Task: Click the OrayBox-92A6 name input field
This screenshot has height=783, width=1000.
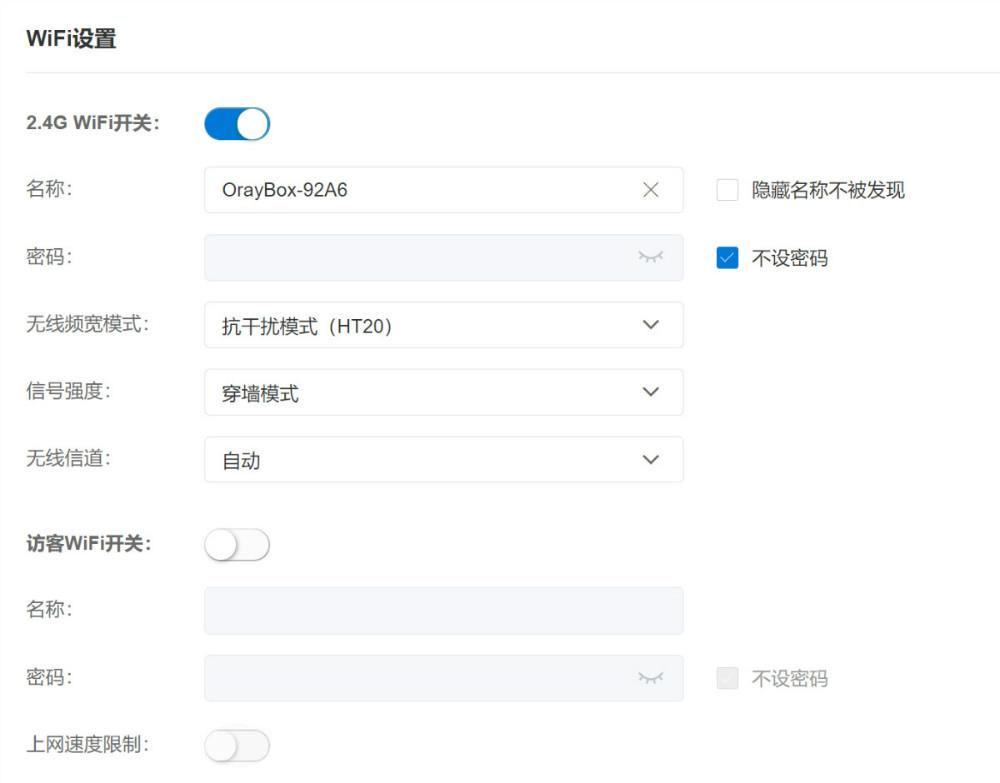Action: pos(420,190)
